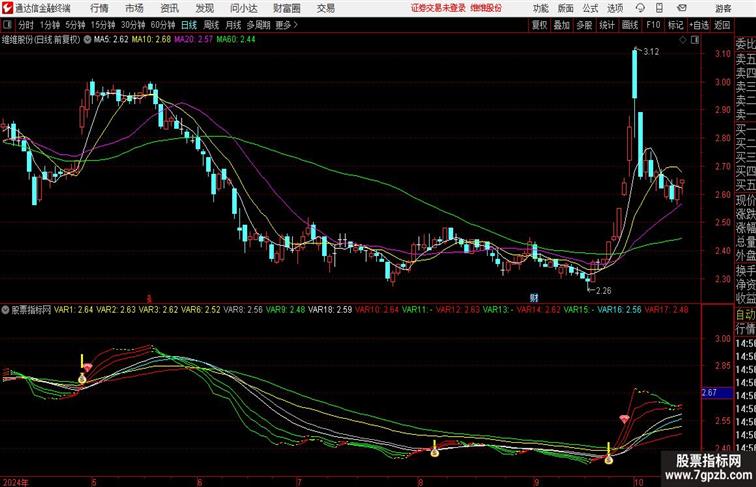Switch to 15分钟 period tab
This screenshot has width=756, height=487.
click(x=103, y=25)
